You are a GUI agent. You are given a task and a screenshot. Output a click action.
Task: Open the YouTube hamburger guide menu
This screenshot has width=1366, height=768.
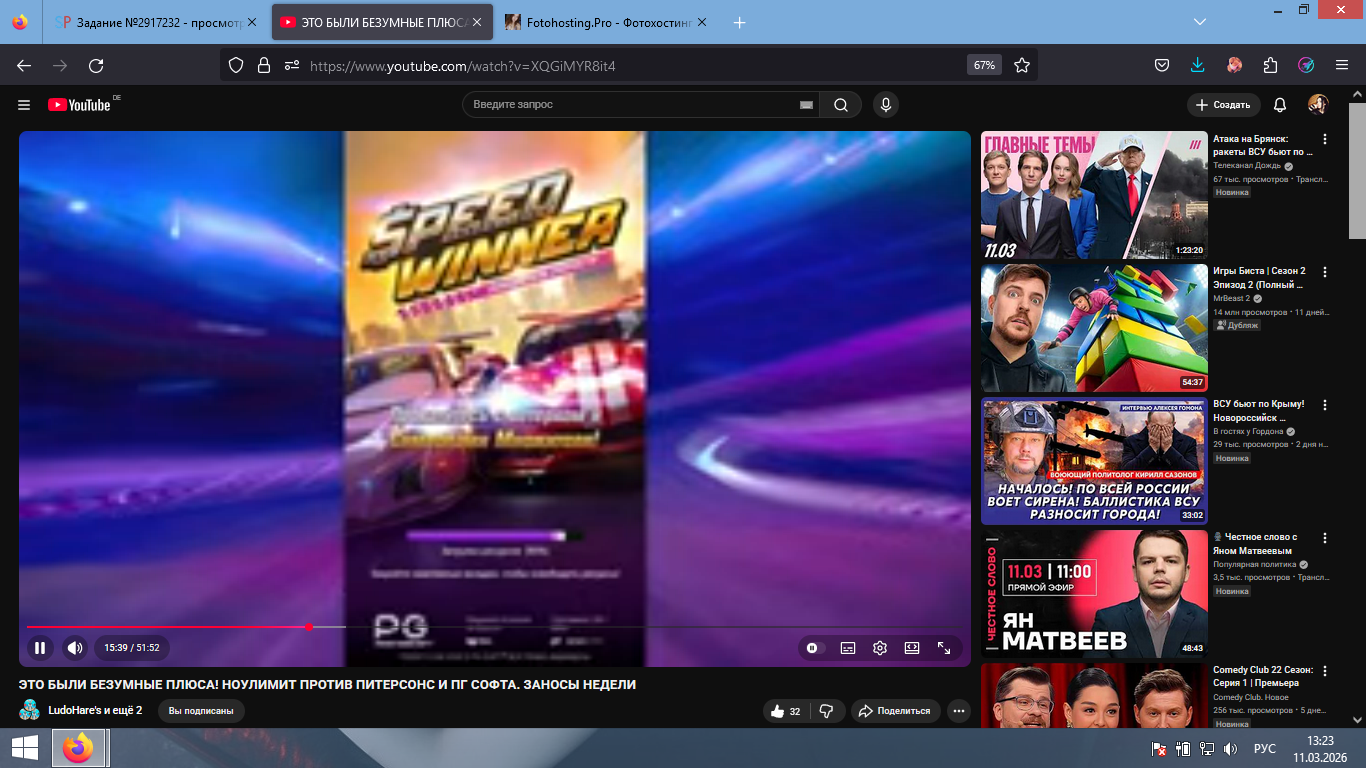tap(24, 105)
